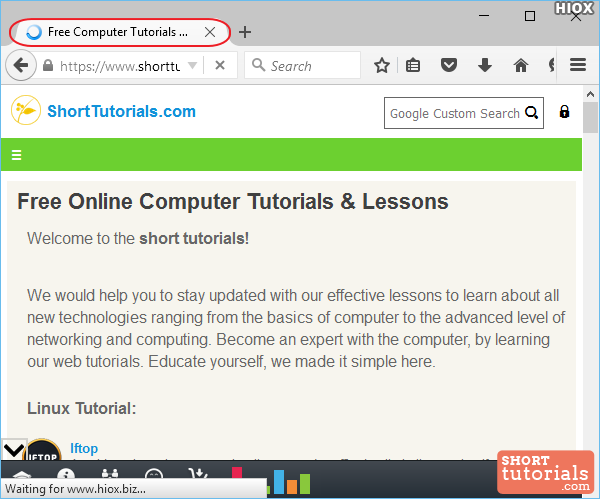Click the info icon in bottom bar
600x499 pixels.
coord(66,474)
